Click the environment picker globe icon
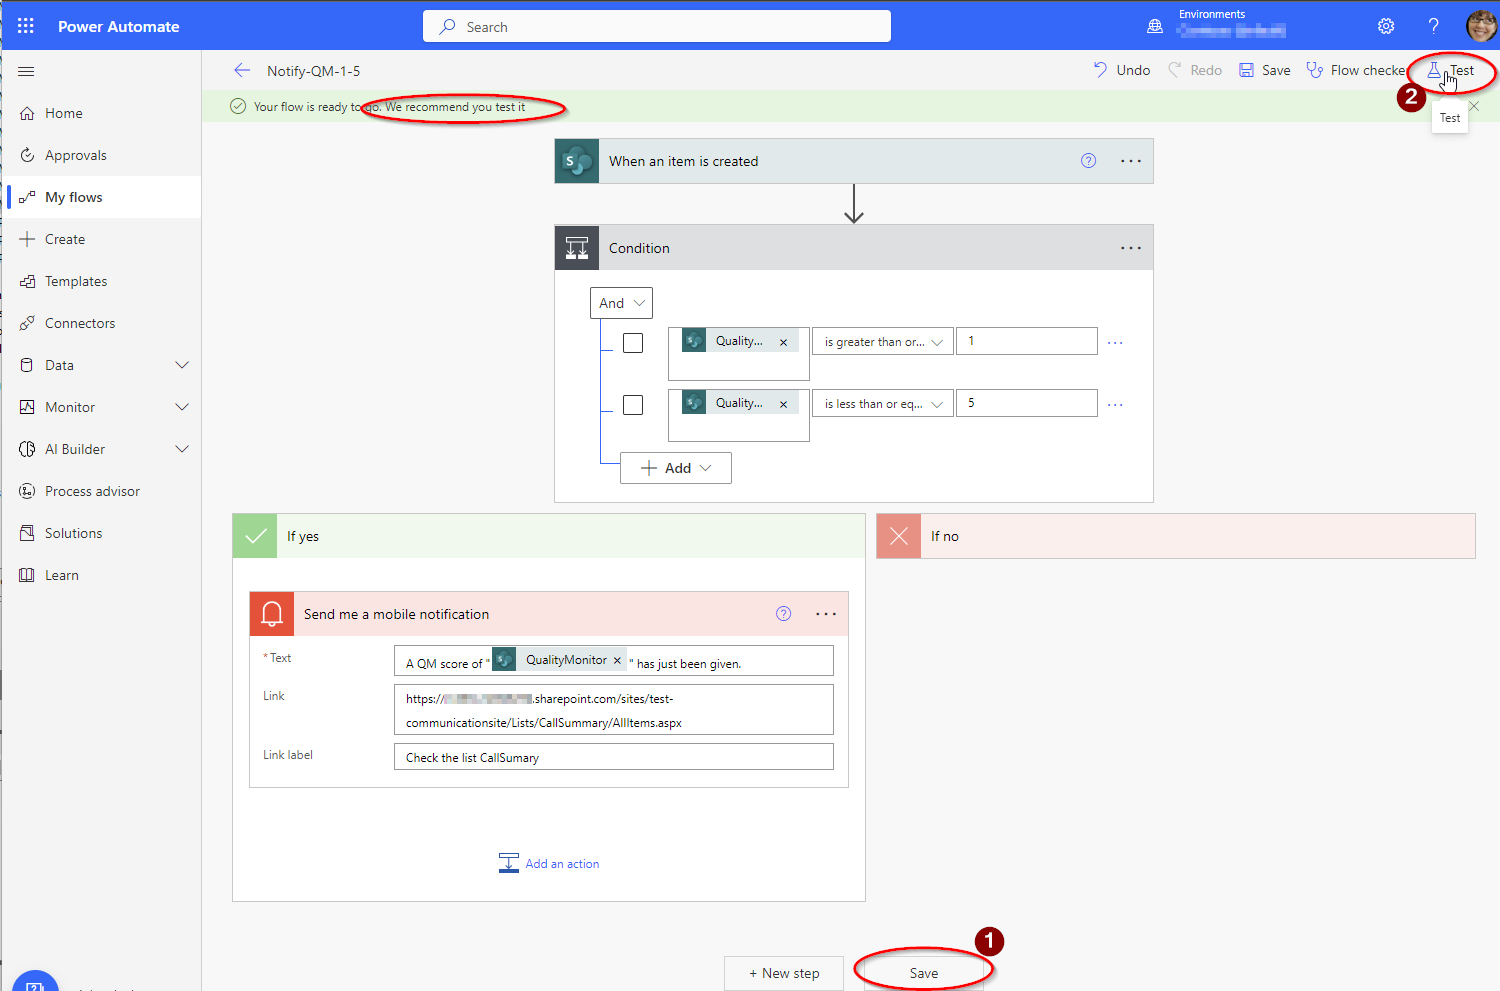This screenshot has width=1500, height=991. 1155,26
